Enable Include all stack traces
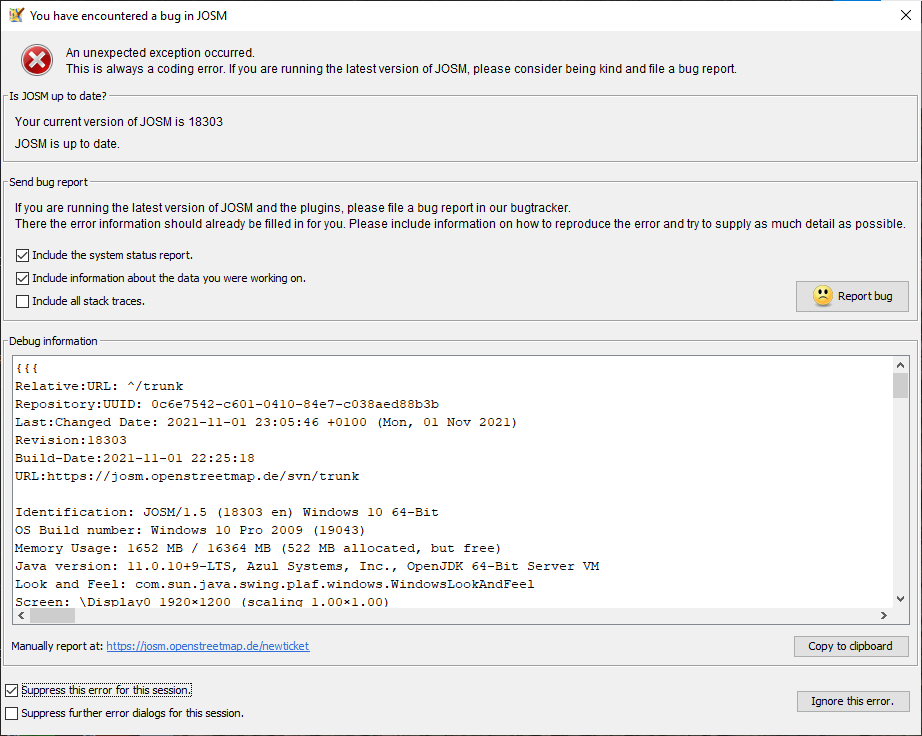 coord(23,301)
